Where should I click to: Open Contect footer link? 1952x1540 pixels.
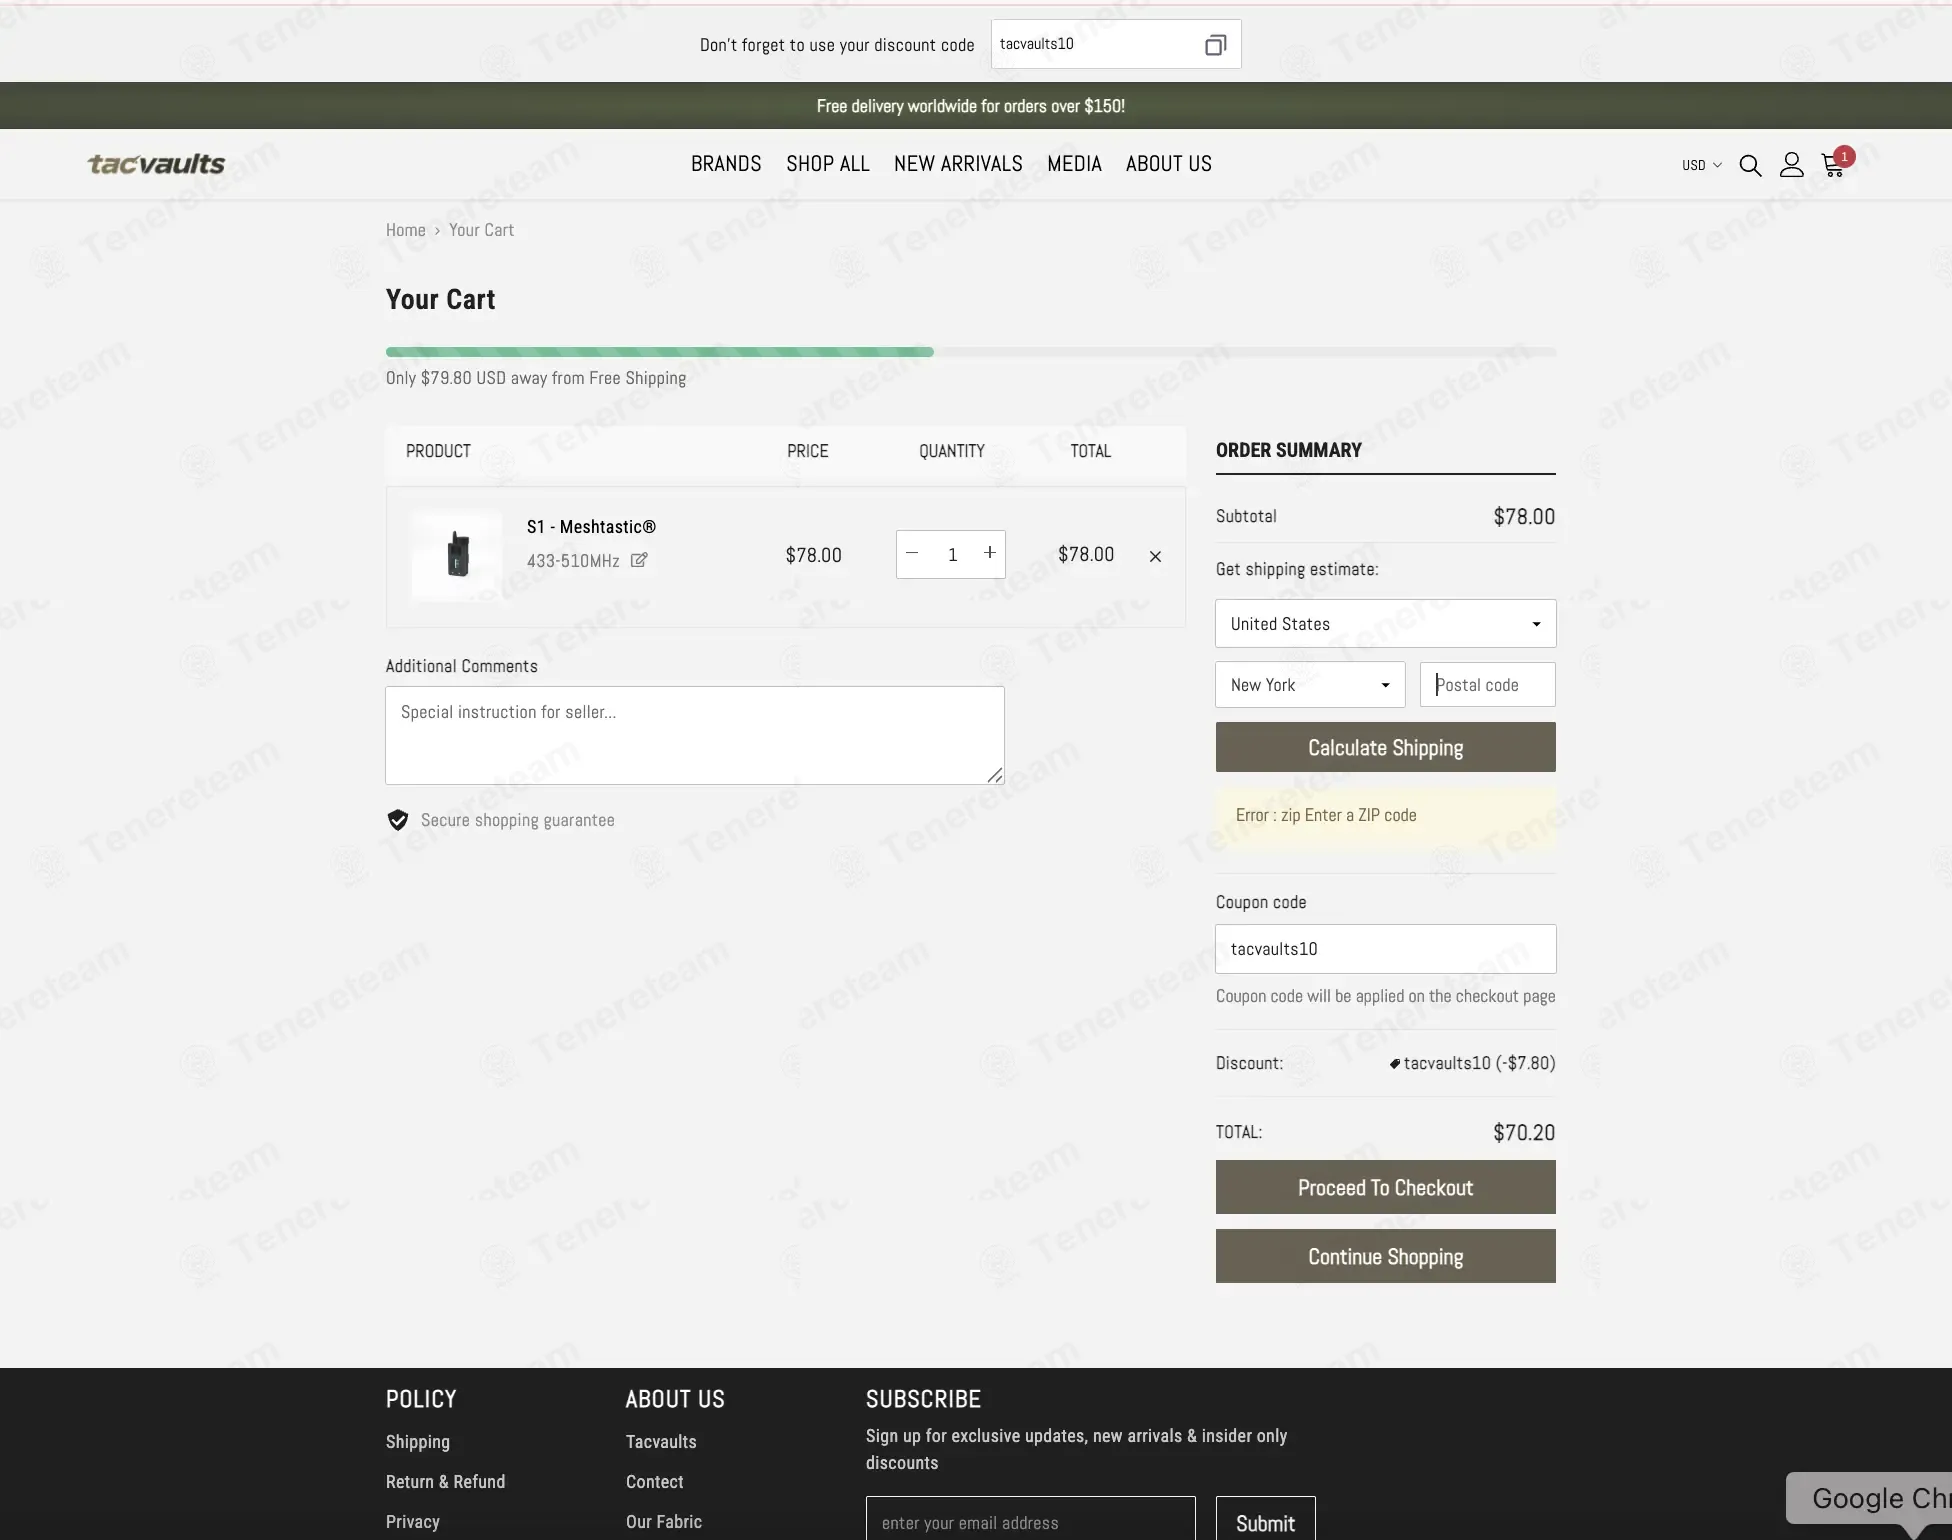654,1482
